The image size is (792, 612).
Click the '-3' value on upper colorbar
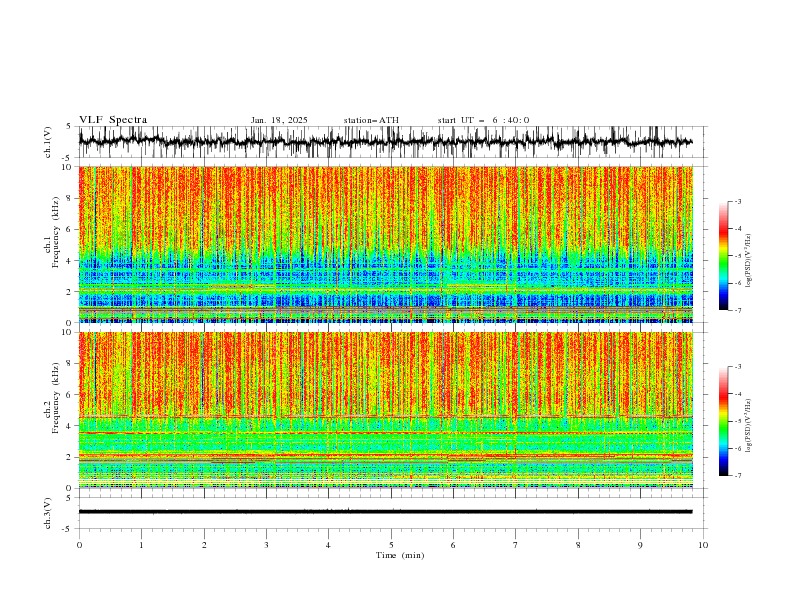pyautogui.click(x=737, y=201)
